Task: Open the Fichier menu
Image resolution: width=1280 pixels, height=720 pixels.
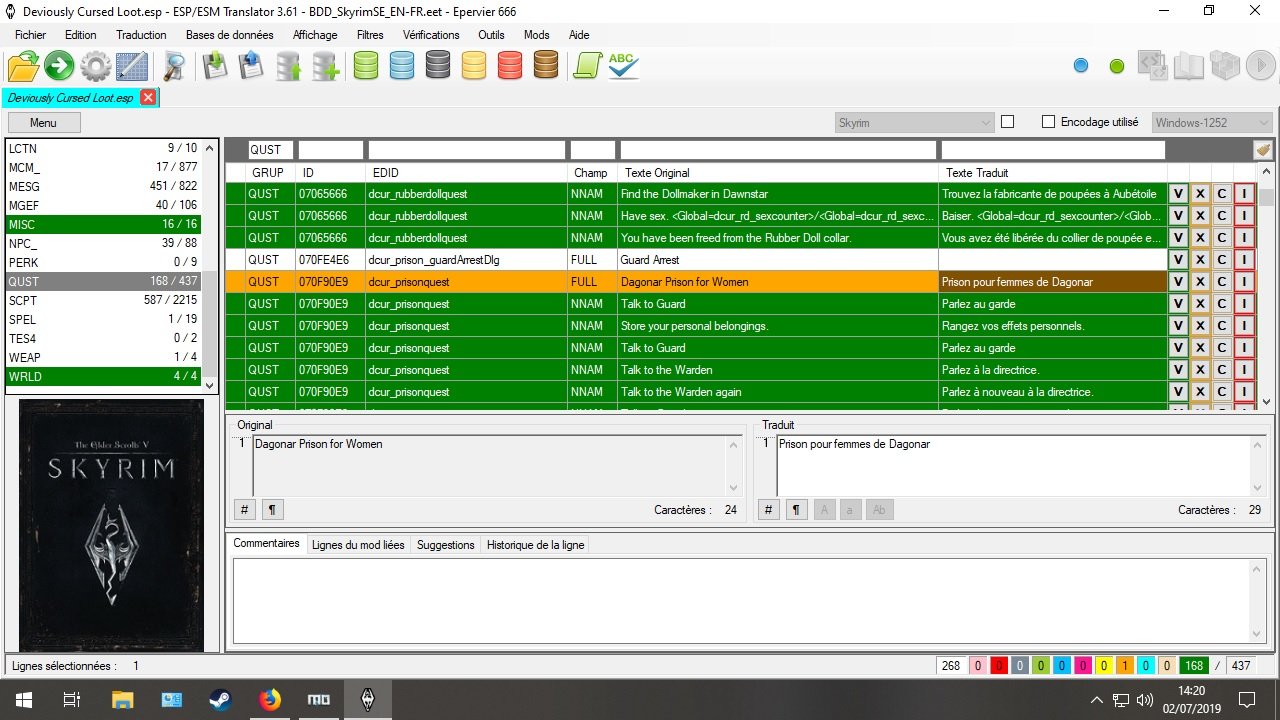Action: [x=31, y=35]
